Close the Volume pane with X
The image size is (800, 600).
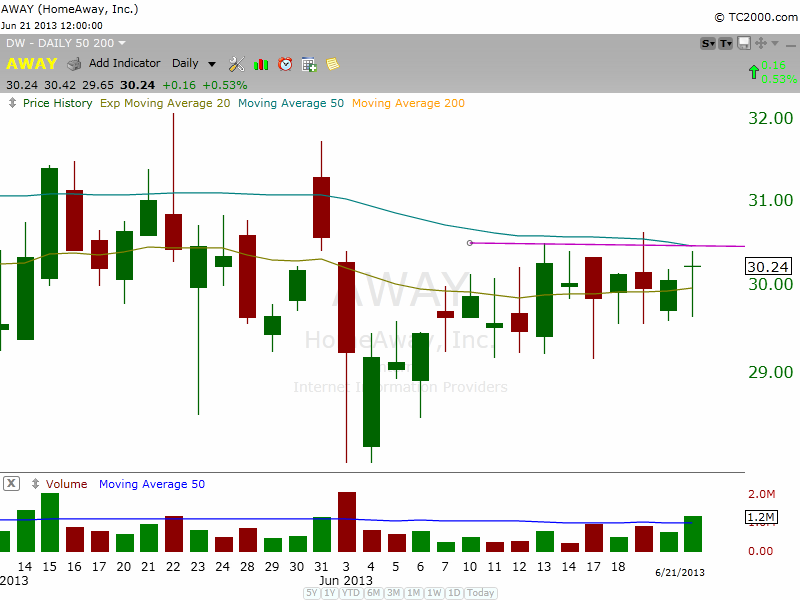[11, 484]
